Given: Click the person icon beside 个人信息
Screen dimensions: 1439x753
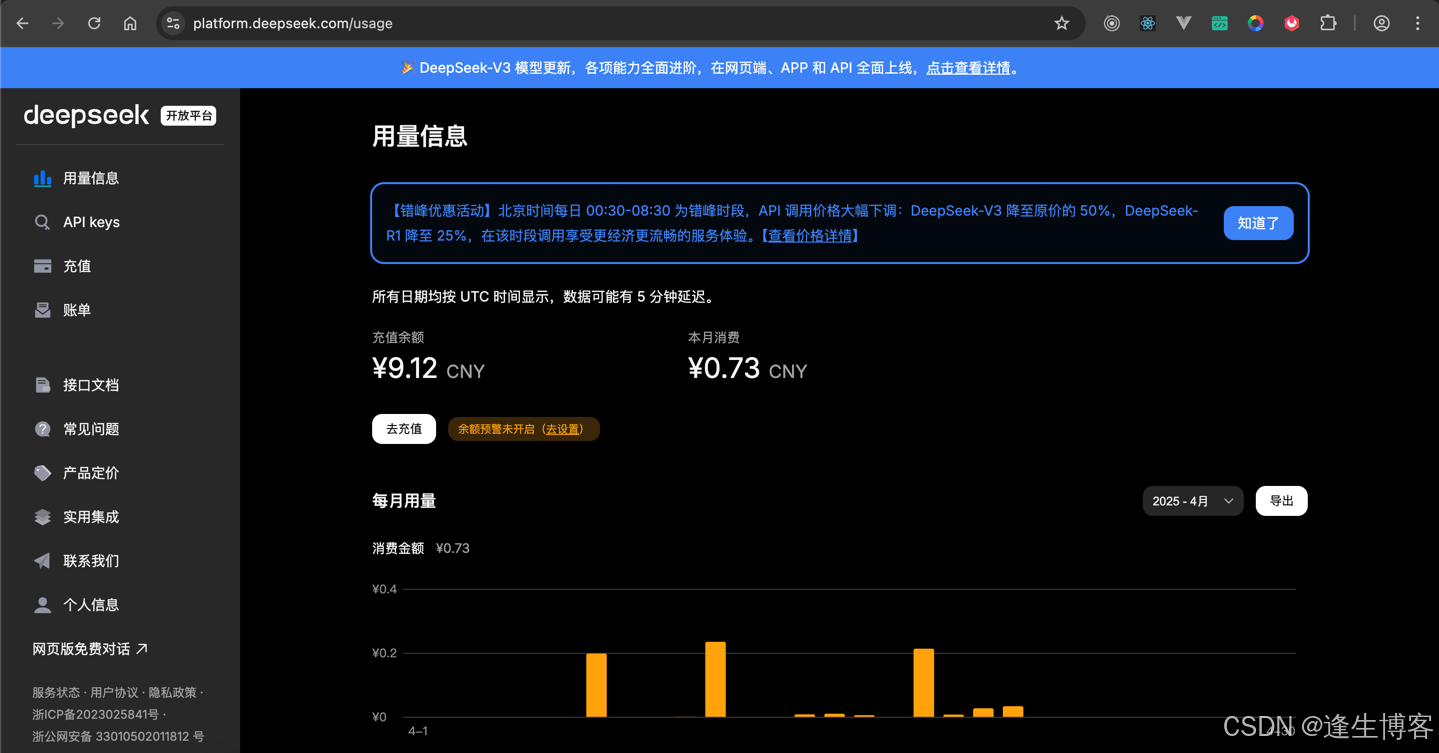Looking at the screenshot, I should (x=42, y=605).
